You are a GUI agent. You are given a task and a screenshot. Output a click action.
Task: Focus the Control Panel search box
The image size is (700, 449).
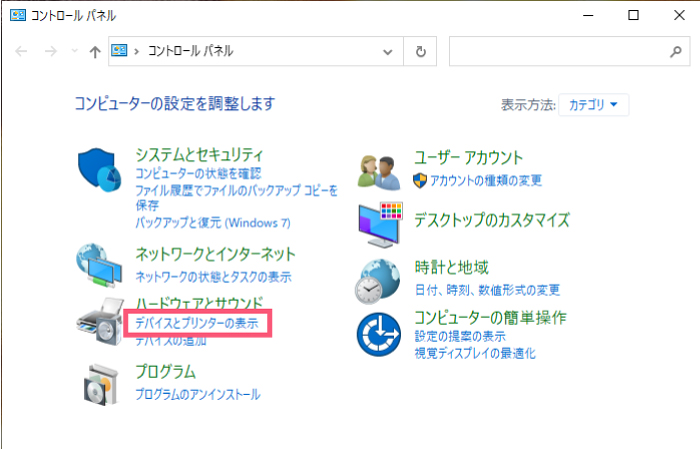pyautogui.click(x=570, y=52)
